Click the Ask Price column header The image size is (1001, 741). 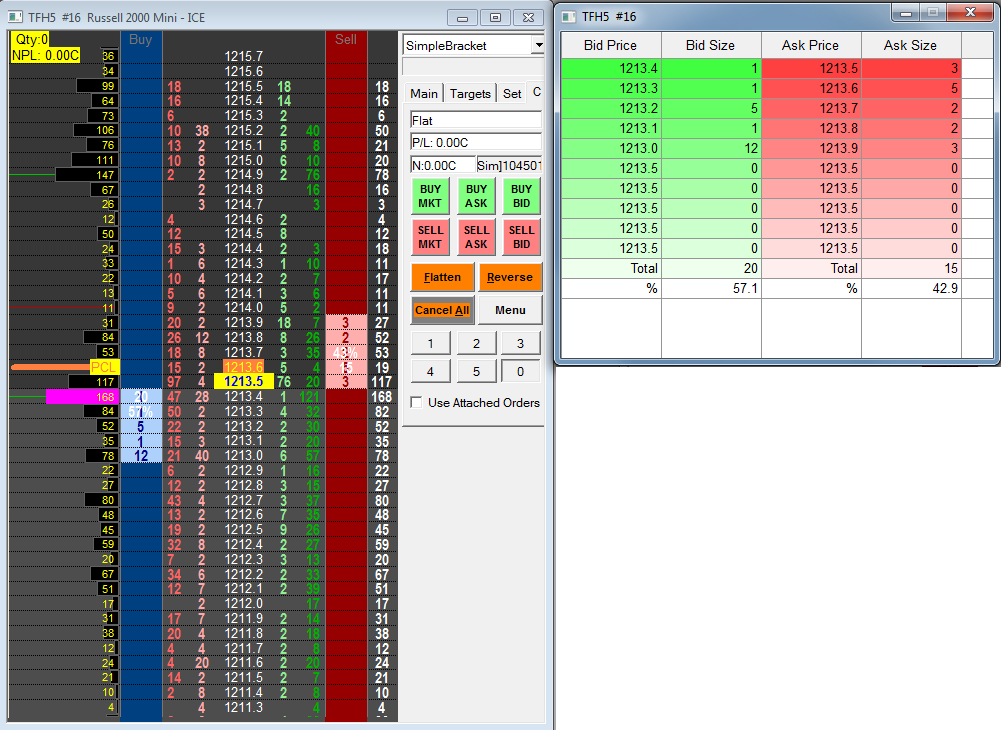pyautogui.click(x=811, y=45)
